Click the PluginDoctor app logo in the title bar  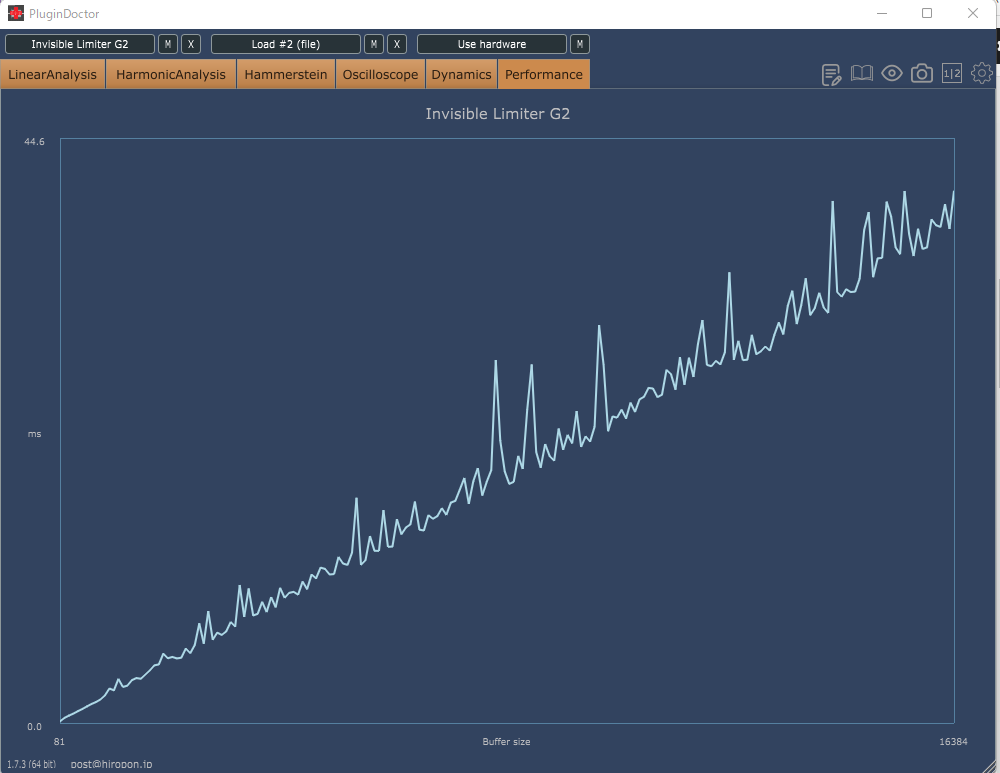pyautogui.click(x=15, y=13)
